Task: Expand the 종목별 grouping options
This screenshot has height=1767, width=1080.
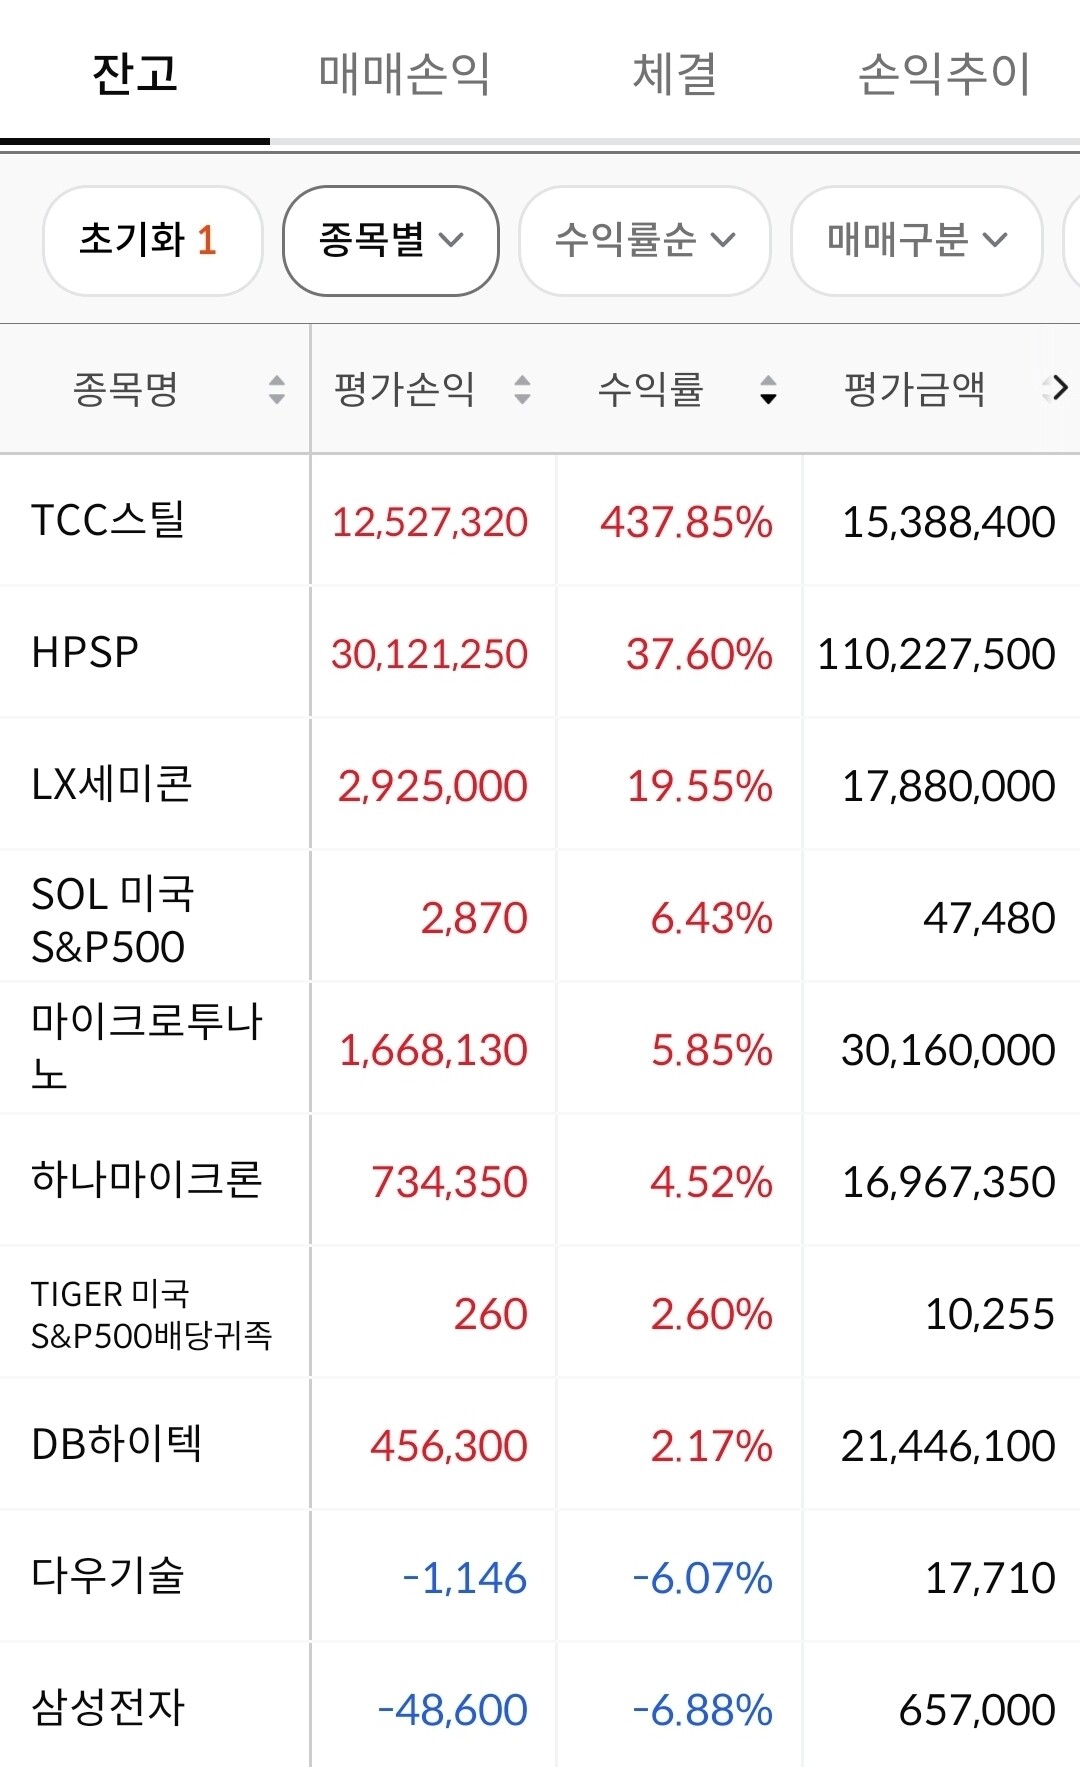Action: (x=390, y=241)
